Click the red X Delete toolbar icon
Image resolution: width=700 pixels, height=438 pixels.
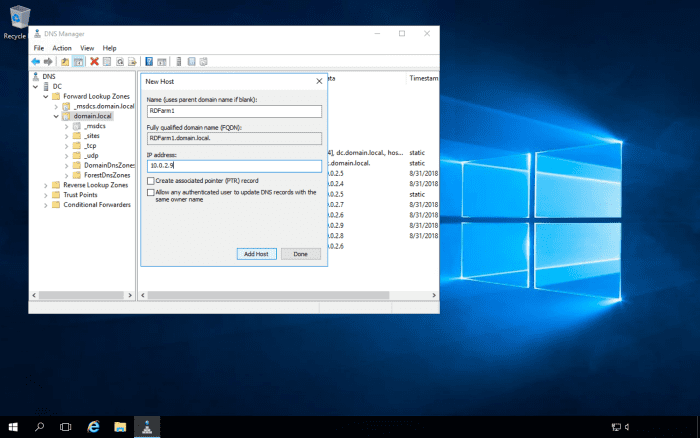(94, 62)
